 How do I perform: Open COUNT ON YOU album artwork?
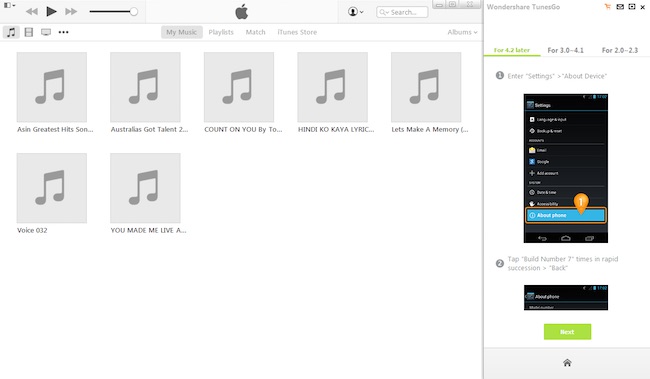point(239,87)
